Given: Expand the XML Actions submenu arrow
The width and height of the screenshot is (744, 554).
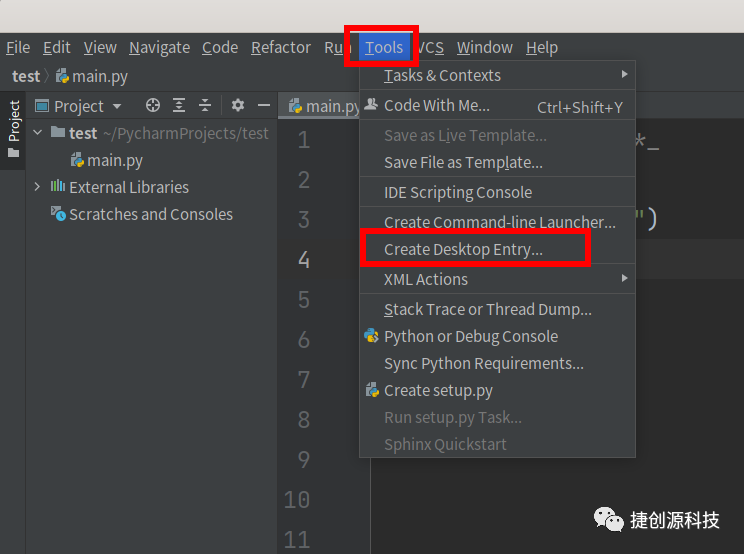Looking at the screenshot, I should (x=624, y=278).
